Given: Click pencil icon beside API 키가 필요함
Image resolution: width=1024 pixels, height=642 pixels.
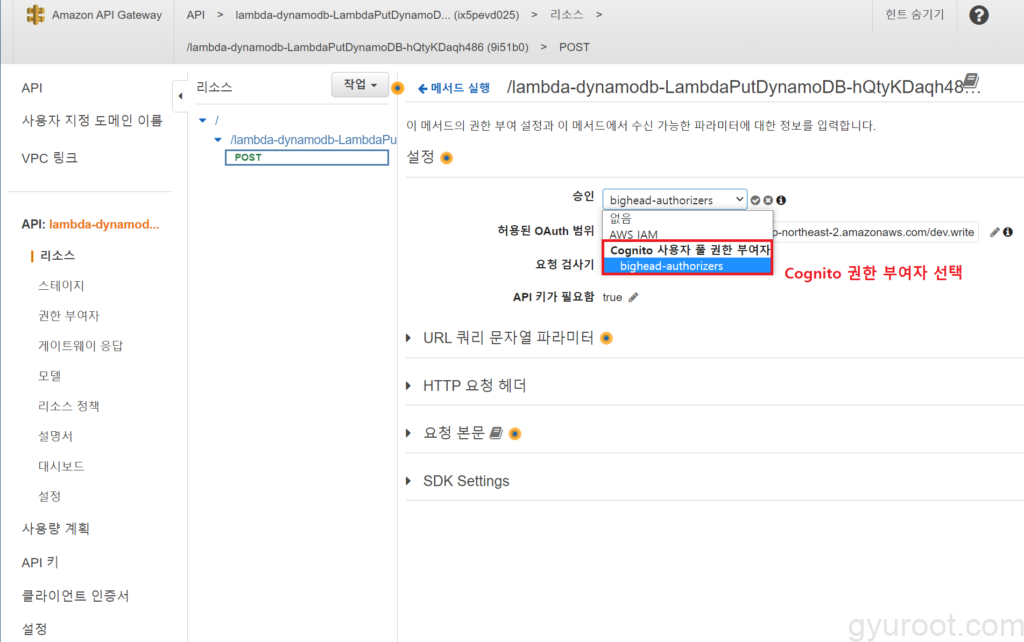Looking at the screenshot, I should [x=633, y=297].
